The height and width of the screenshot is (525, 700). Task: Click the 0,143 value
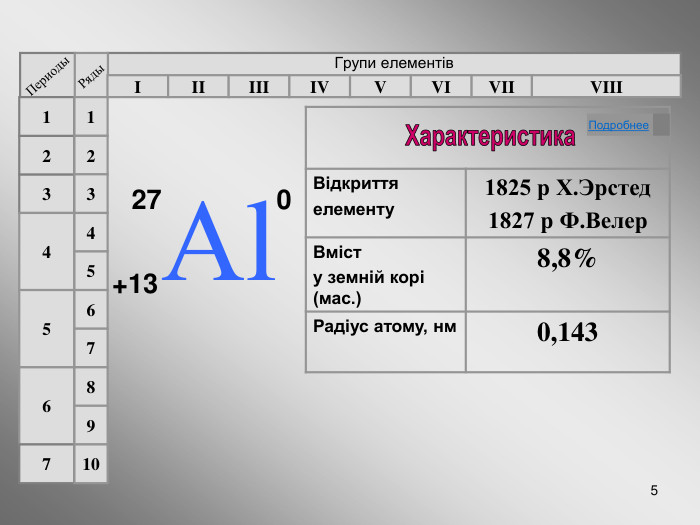567,332
